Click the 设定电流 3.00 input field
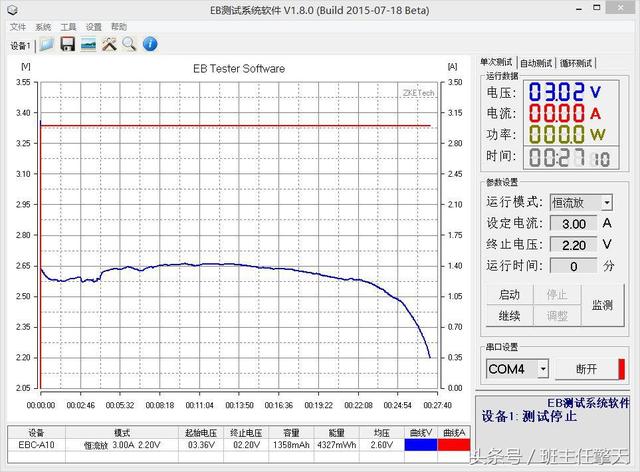This screenshot has width=640, height=472. (573, 224)
